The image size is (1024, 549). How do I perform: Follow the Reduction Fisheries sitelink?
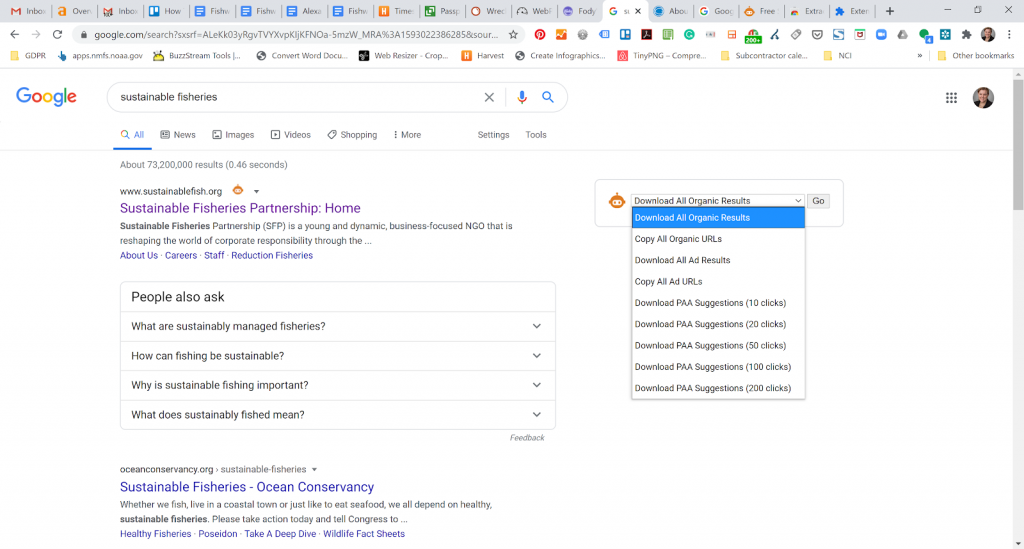point(272,255)
